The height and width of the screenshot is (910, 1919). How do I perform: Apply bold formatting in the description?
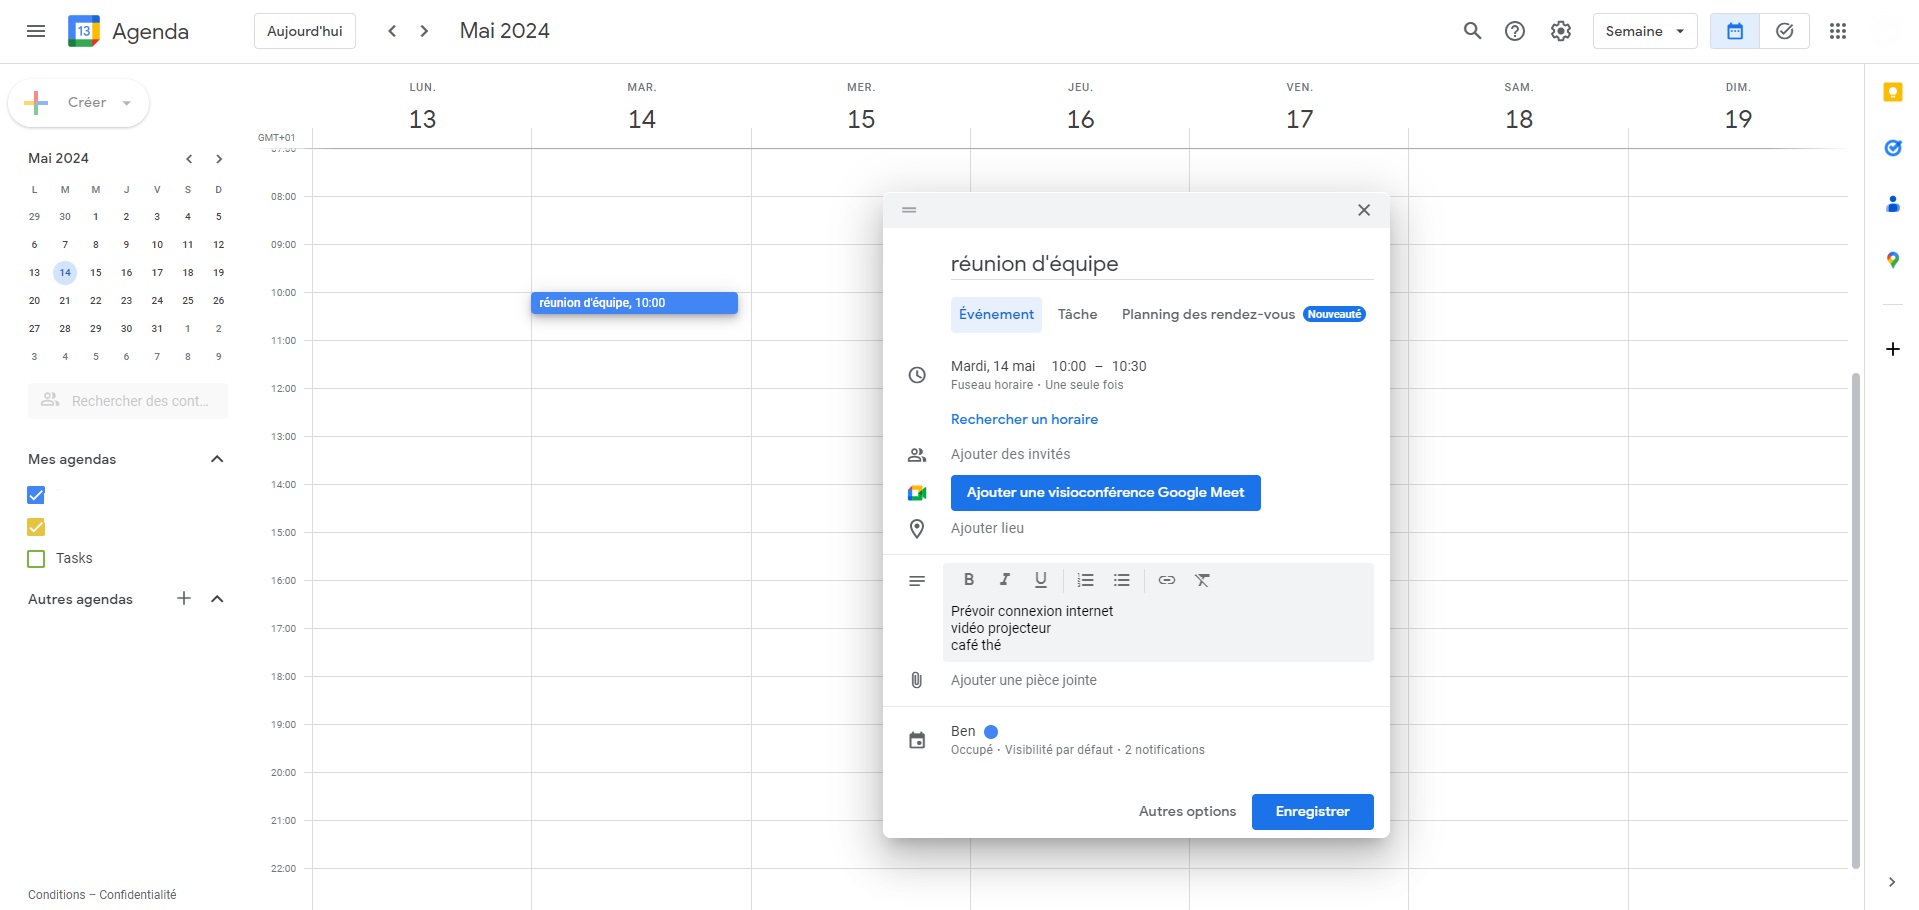pyautogui.click(x=968, y=580)
